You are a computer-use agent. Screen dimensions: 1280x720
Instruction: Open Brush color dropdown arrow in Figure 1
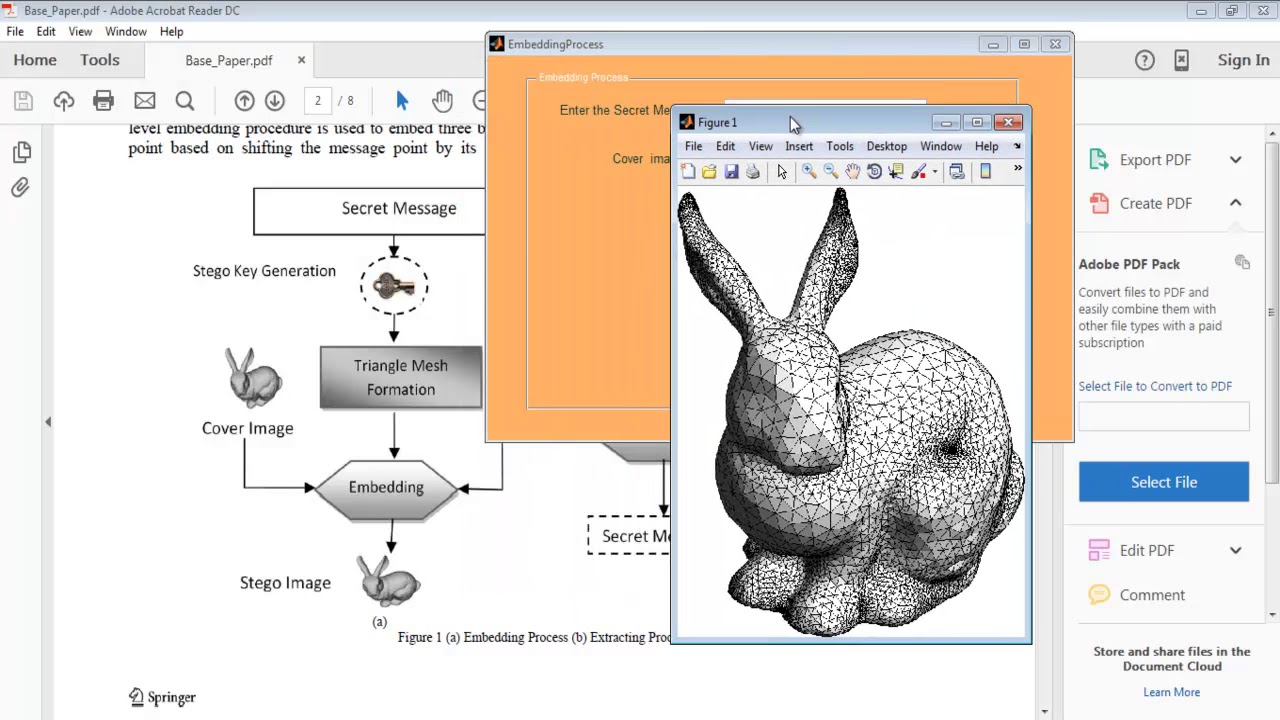935,172
